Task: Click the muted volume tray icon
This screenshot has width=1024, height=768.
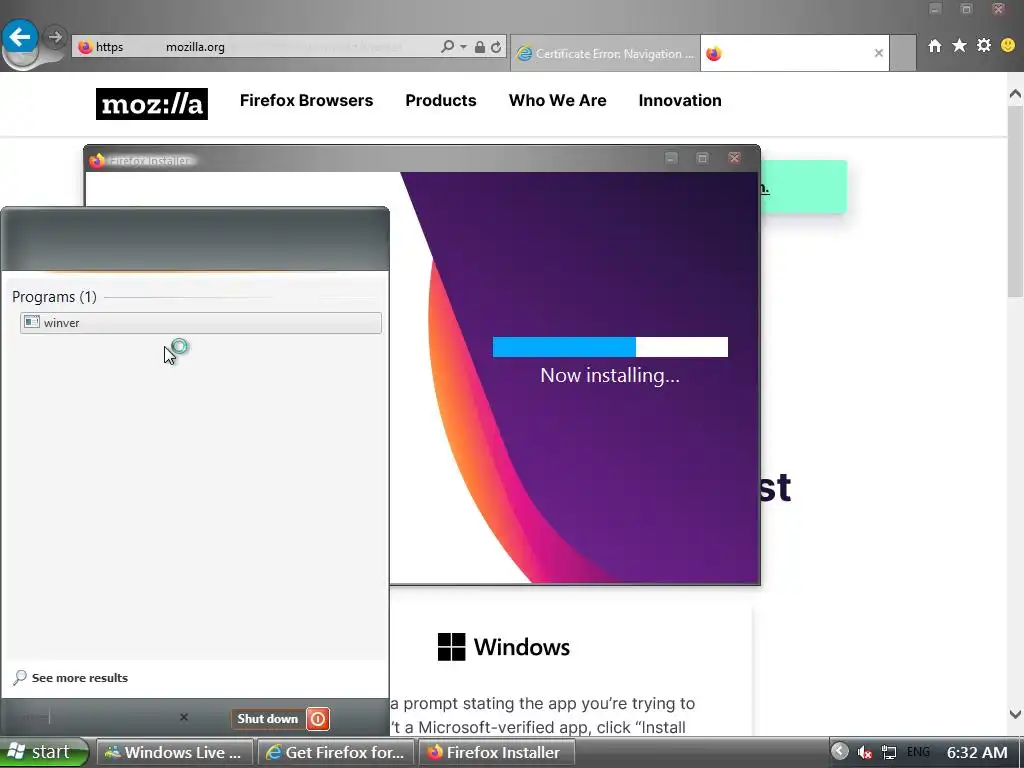Action: pos(865,753)
